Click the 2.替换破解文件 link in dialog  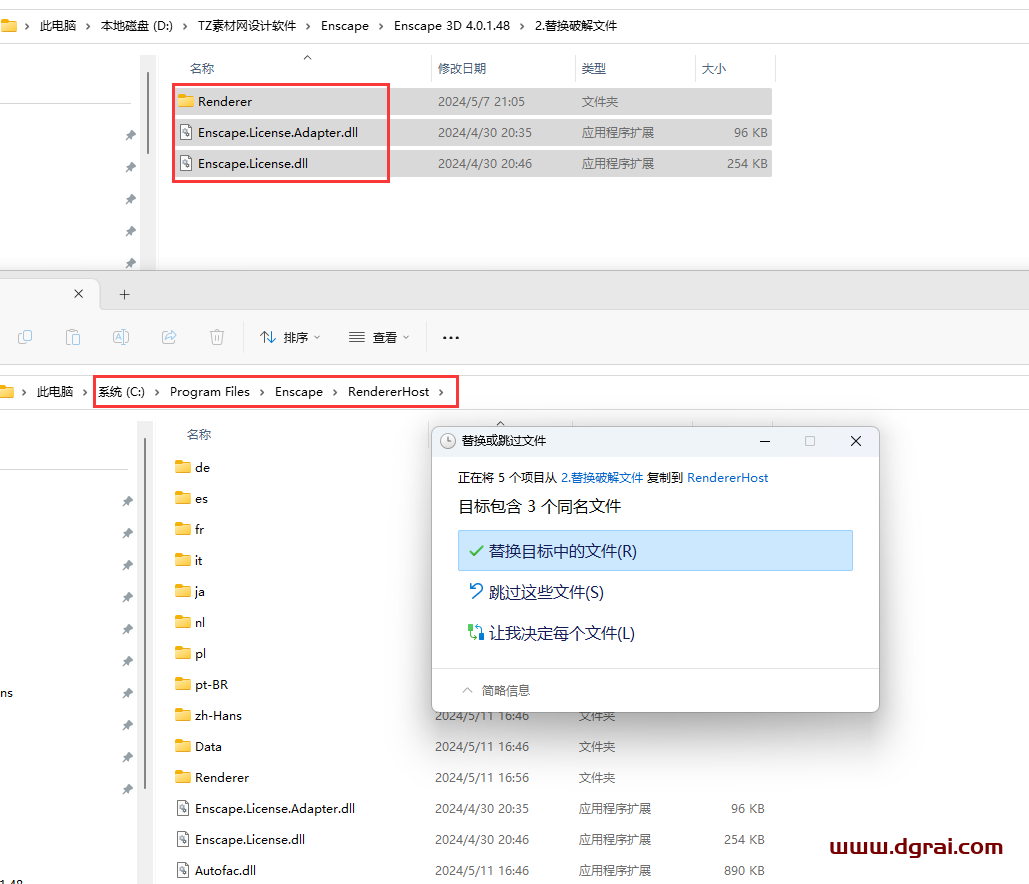coord(602,478)
